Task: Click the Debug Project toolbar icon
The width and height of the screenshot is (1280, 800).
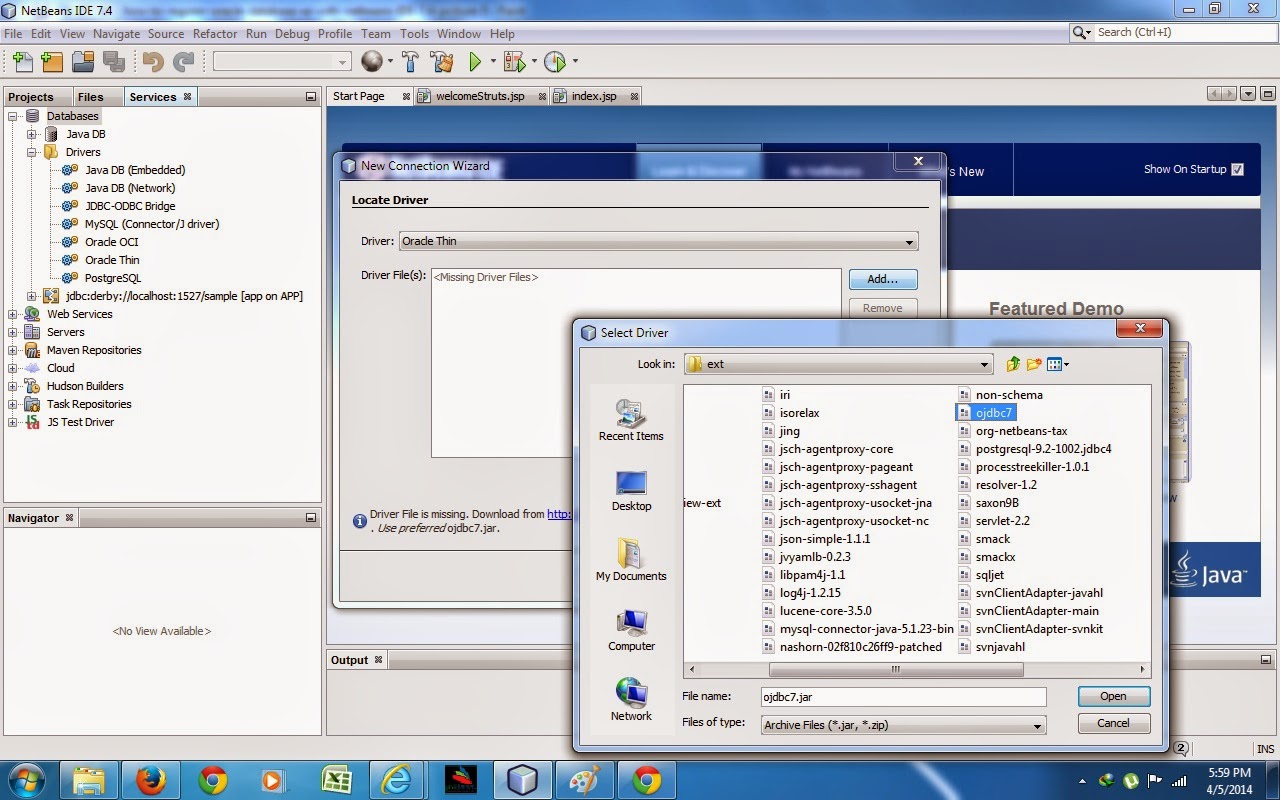Action: (514, 62)
